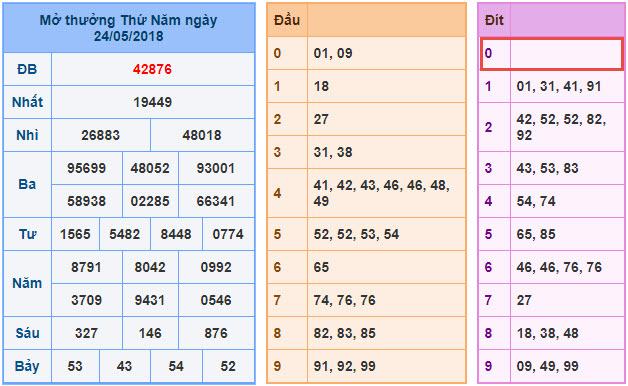Click value 65 in Đầu row 6

(x=321, y=267)
